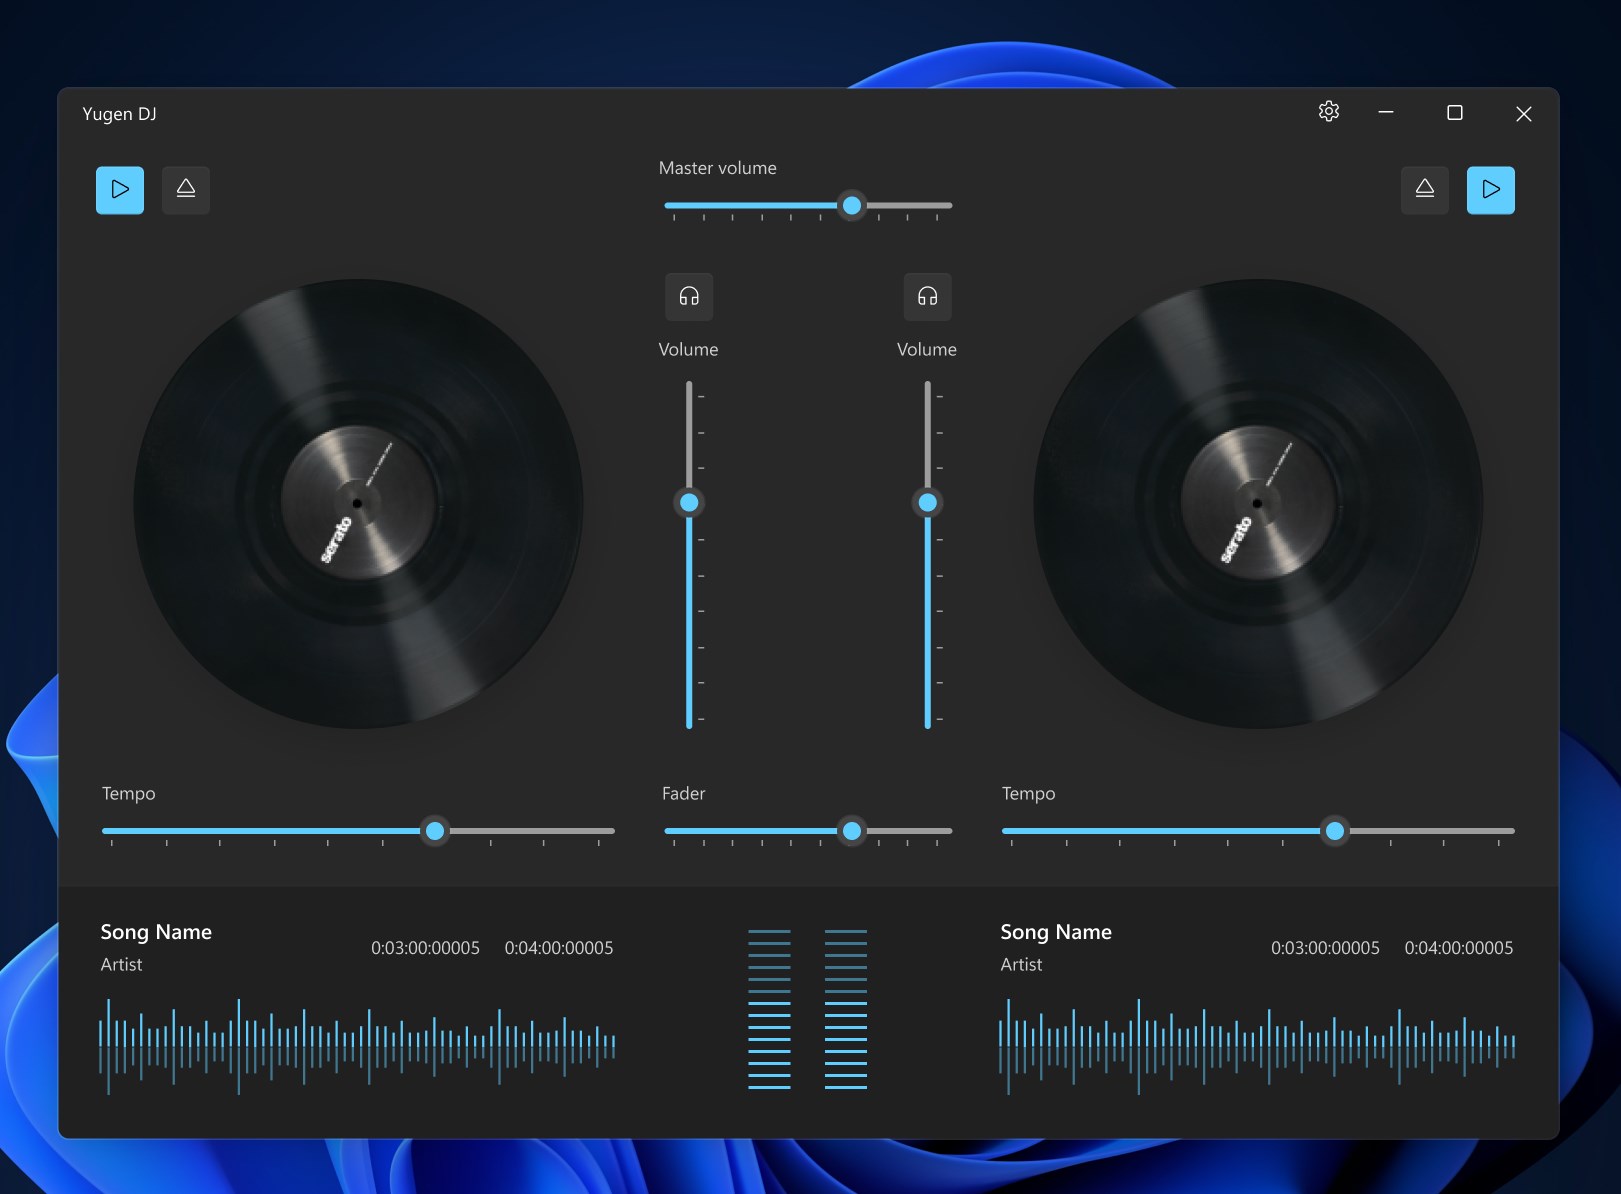
Task: Click the left deck Tempo label
Action: [x=129, y=794]
